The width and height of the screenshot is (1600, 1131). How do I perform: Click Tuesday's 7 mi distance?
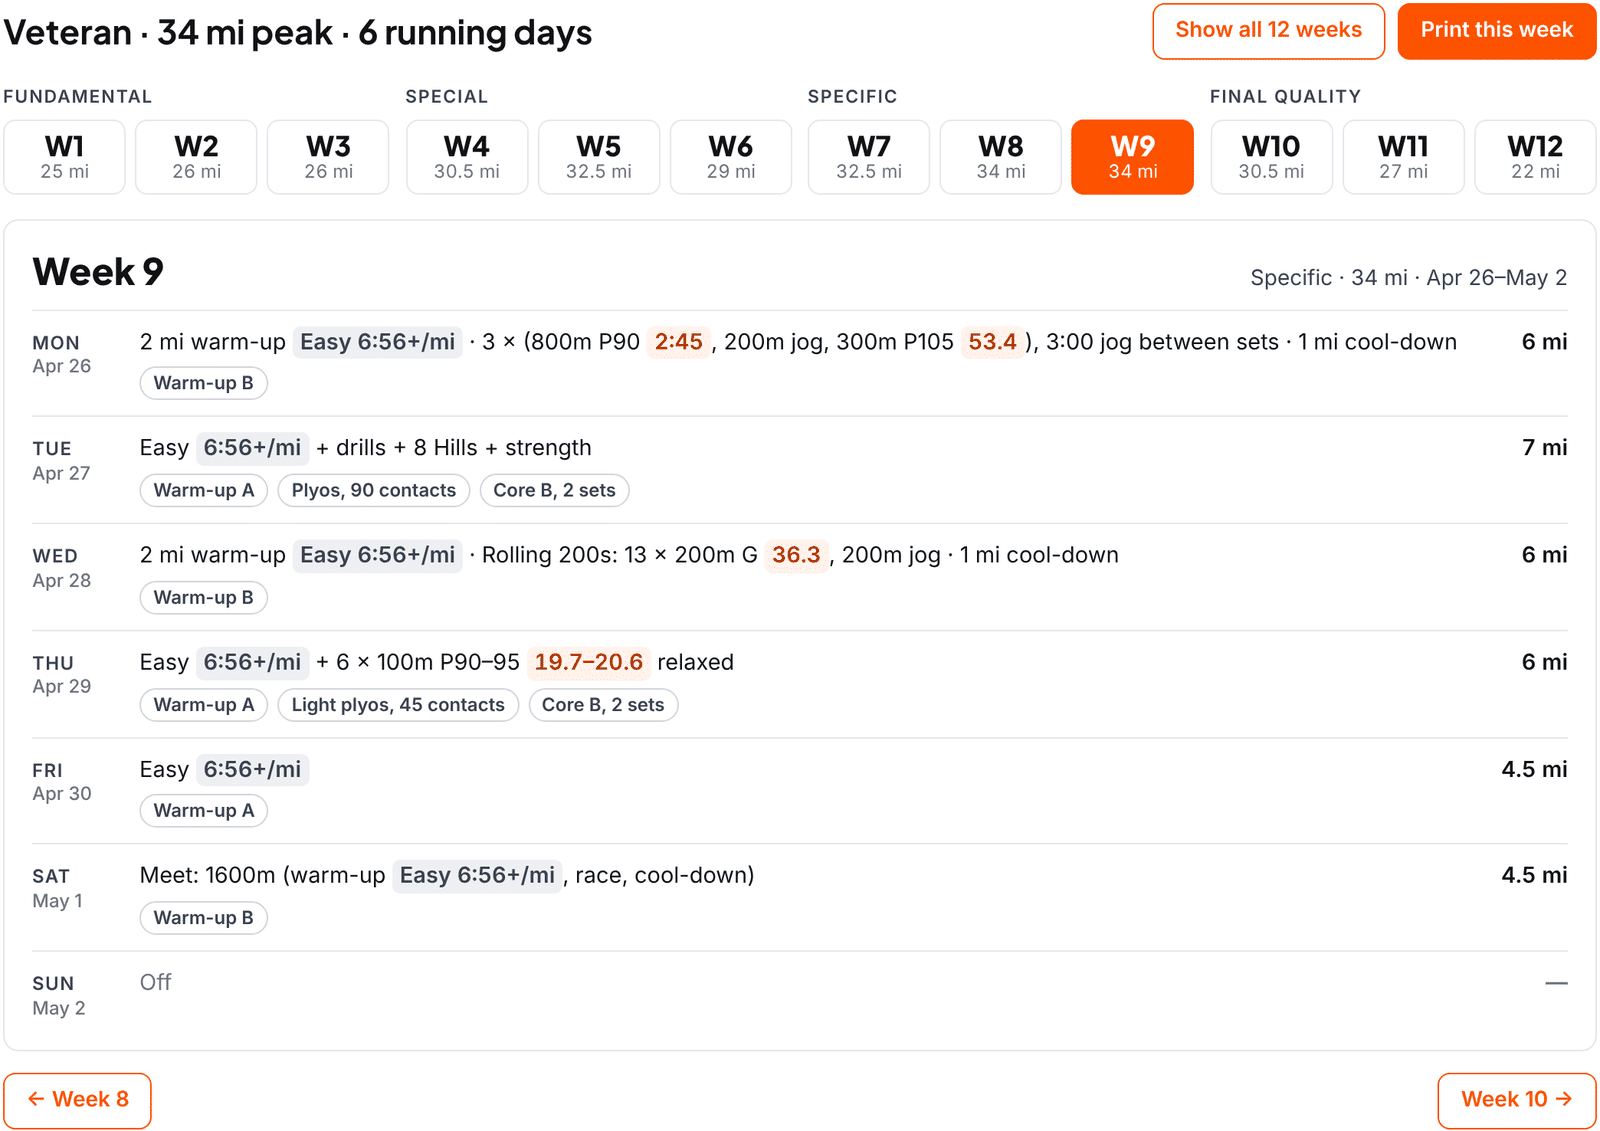coord(1545,448)
